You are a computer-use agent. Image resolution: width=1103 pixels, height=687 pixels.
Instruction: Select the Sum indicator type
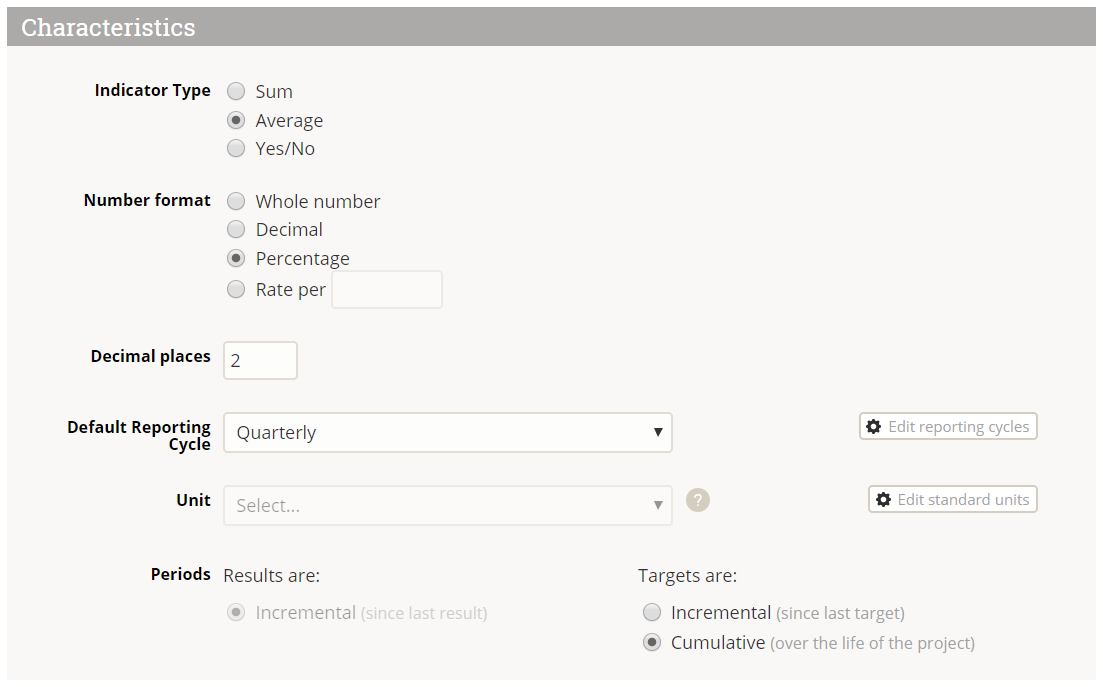pyautogui.click(x=236, y=91)
